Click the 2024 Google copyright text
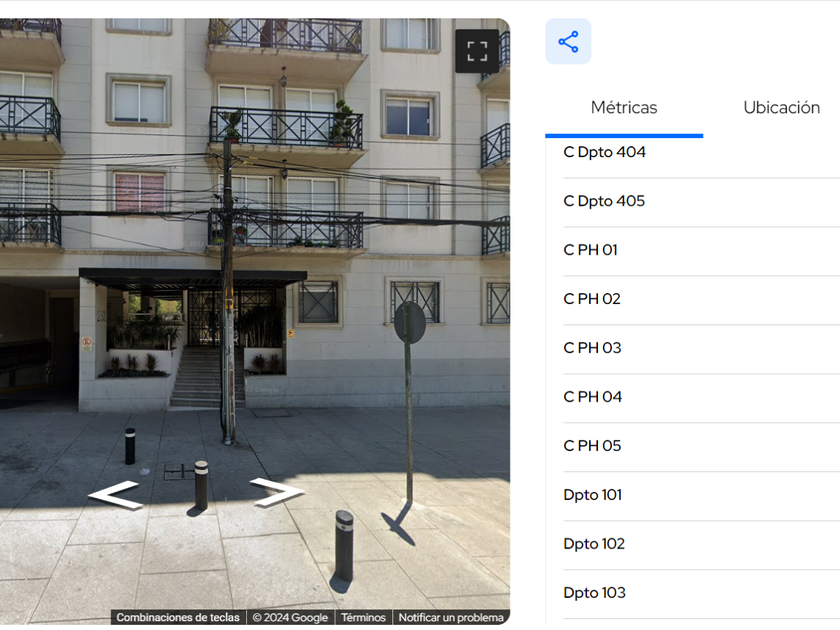Viewport: 840px width, 630px height. point(290,617)
